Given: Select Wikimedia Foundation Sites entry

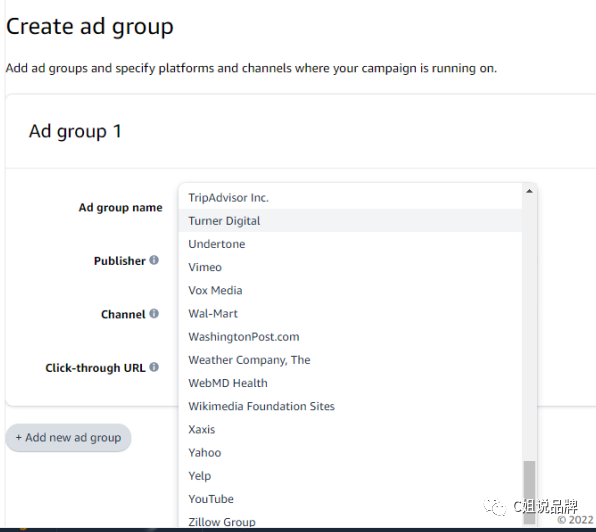Looking at the screenshot, I should [350, 406].
